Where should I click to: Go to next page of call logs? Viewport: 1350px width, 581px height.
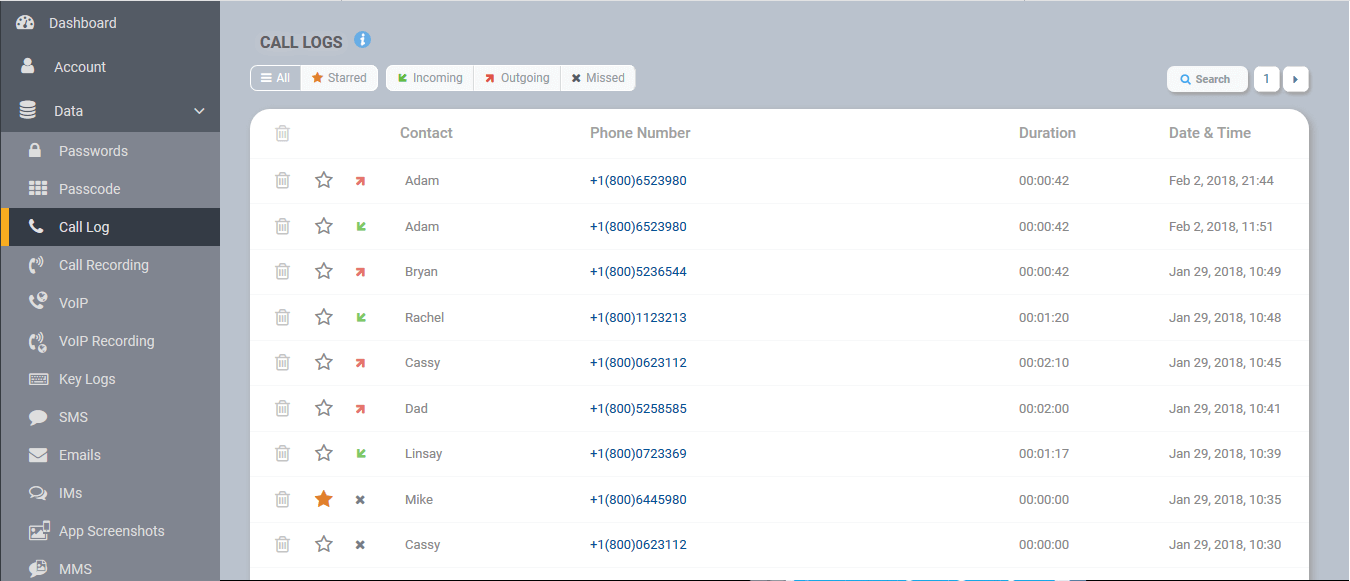pyautogui.click(x=1296, y=79)
